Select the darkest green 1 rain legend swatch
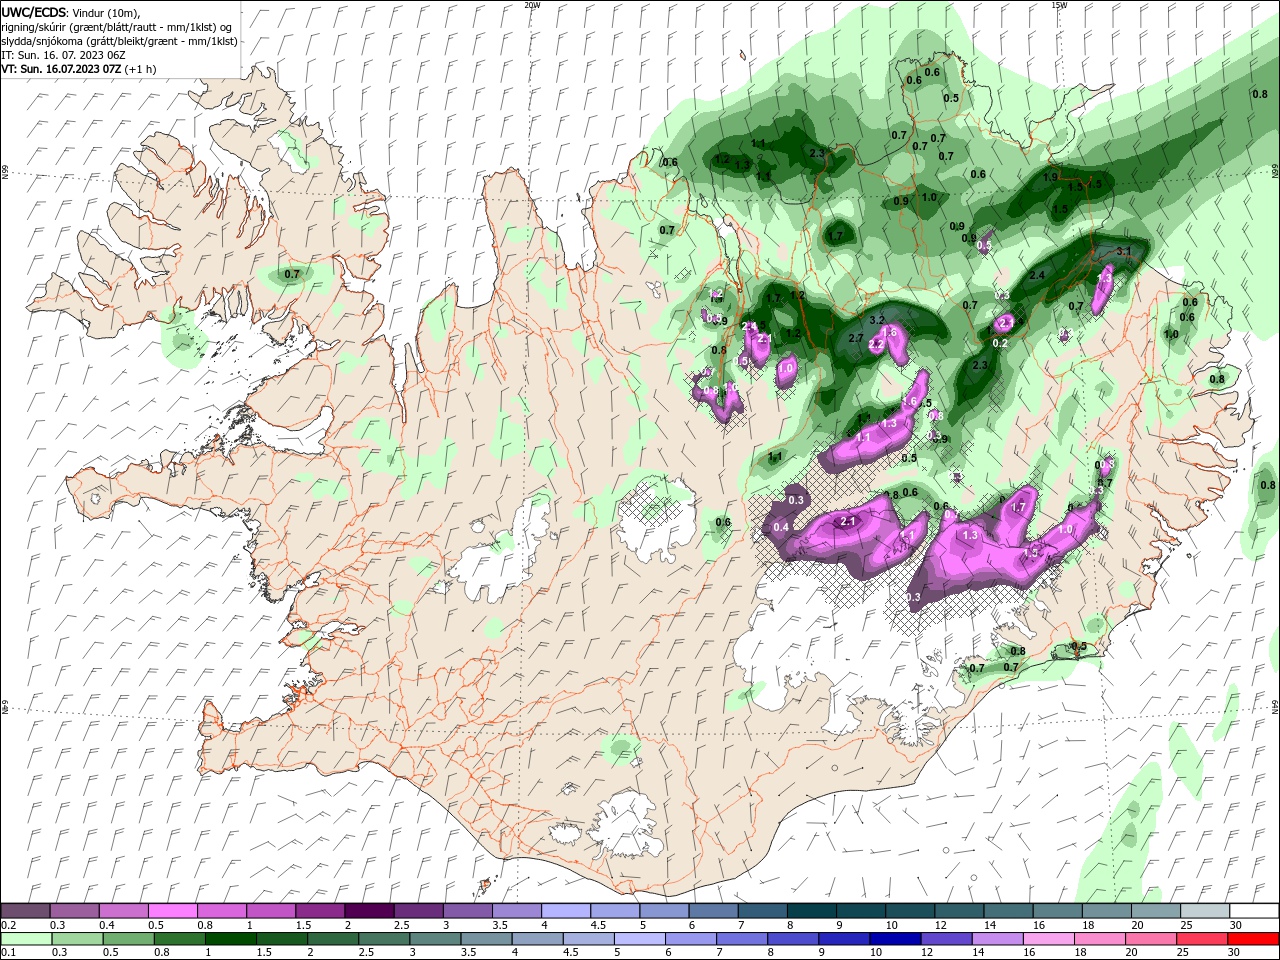1280x960 pixels. click(x=231, y=939)
